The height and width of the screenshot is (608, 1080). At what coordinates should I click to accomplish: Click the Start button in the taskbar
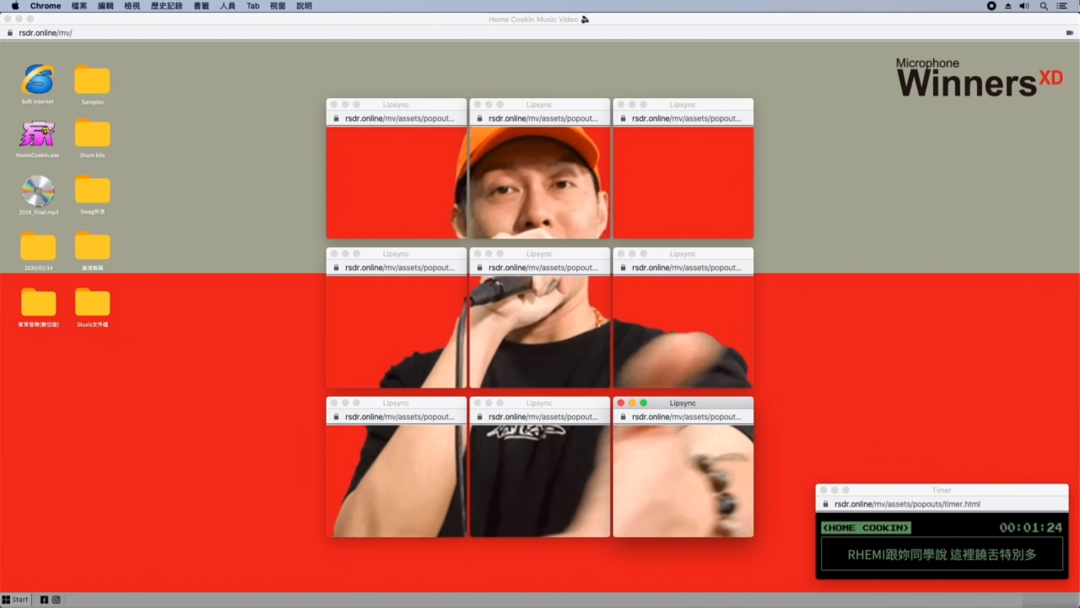click(x=15, y=600)
